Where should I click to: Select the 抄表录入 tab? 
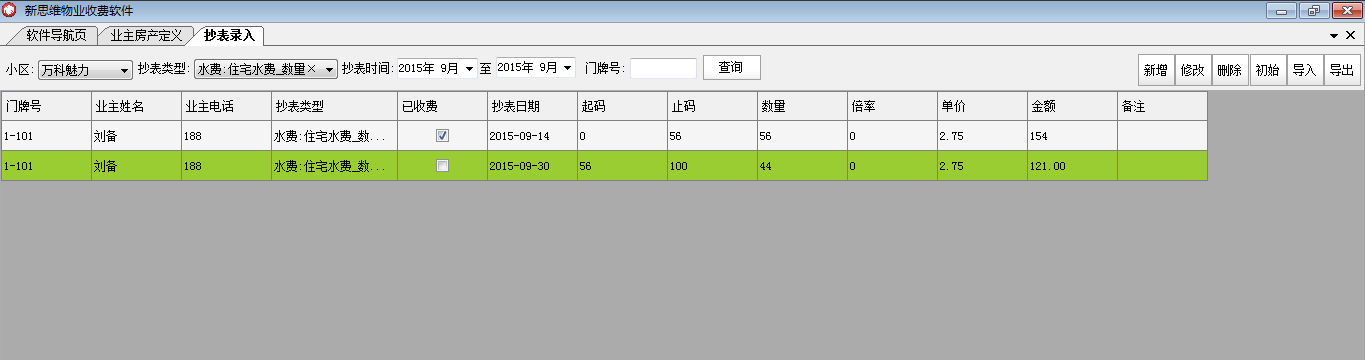229,35
